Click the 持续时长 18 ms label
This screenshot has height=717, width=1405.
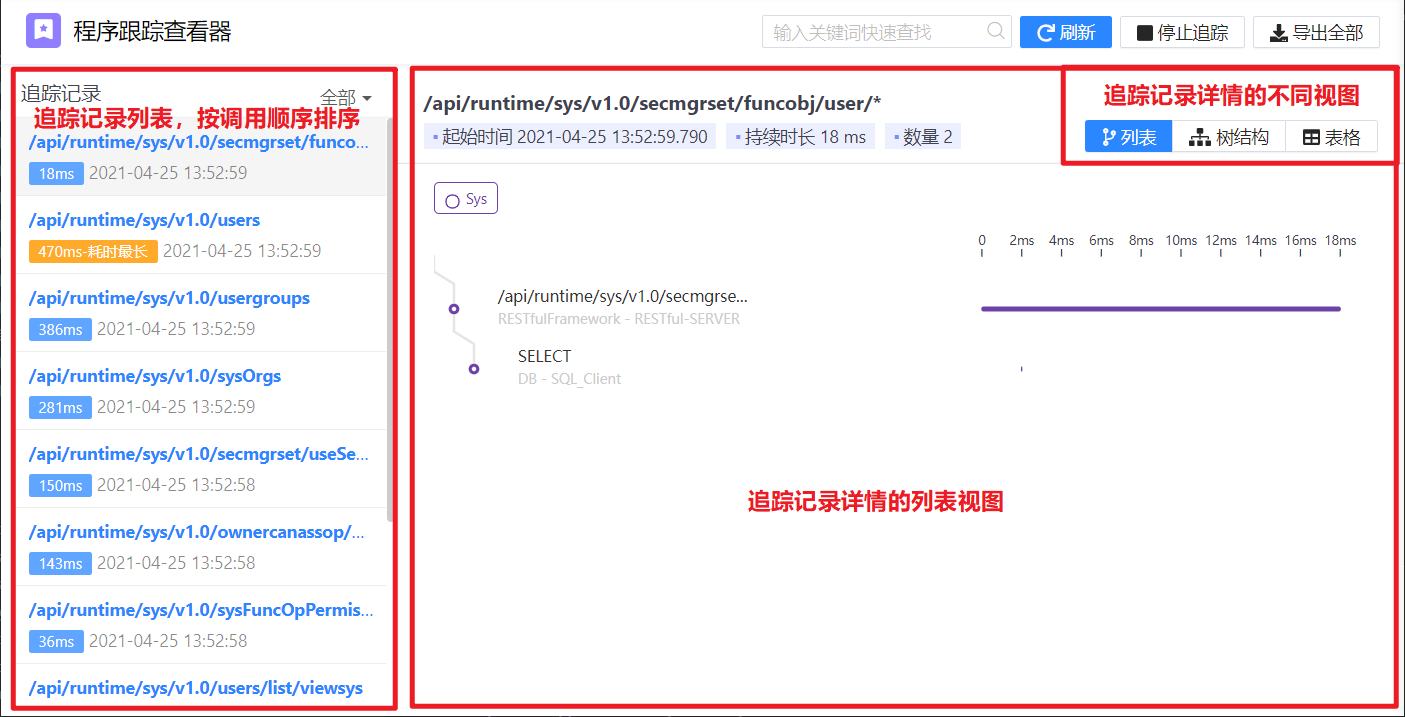[800, 137]
